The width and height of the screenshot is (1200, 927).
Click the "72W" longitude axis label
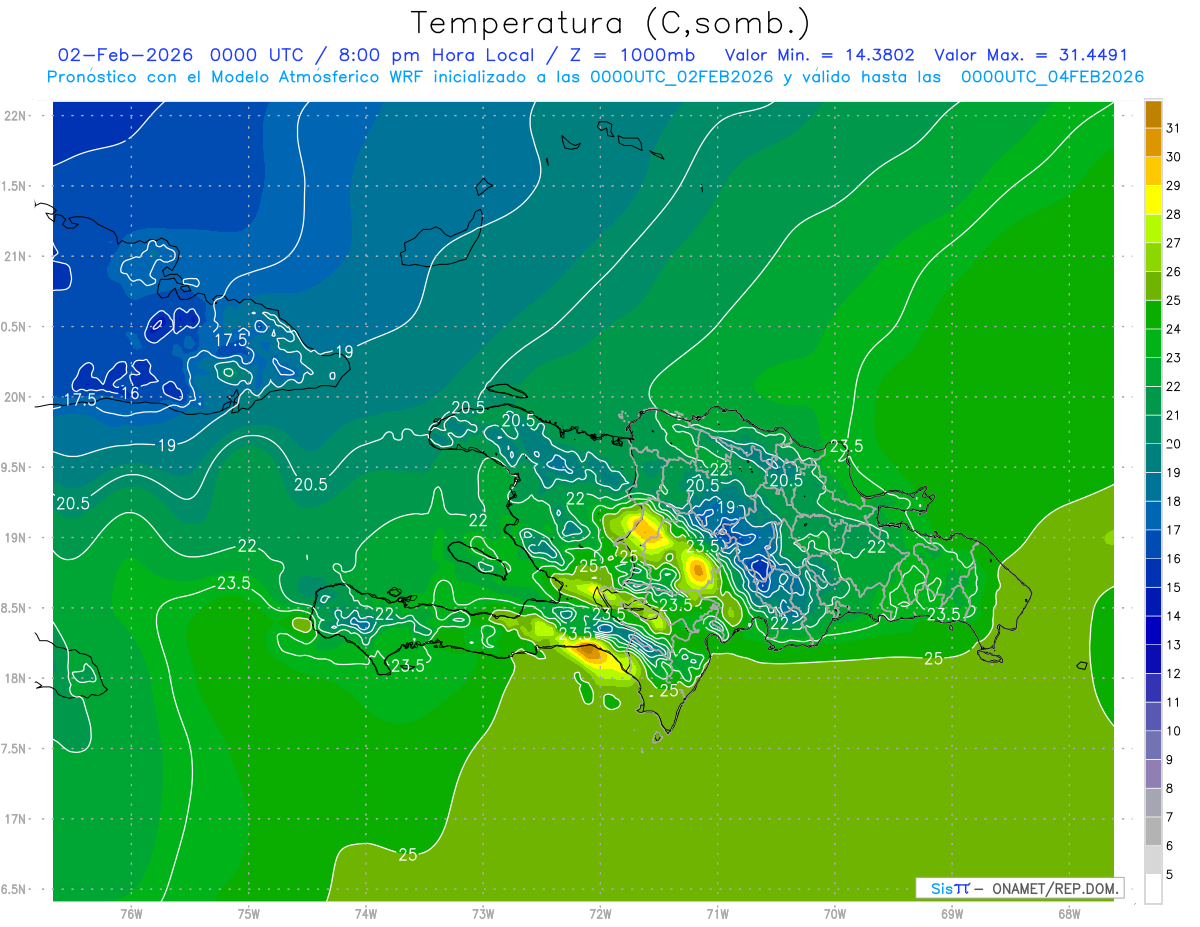(x=600, y=914)
